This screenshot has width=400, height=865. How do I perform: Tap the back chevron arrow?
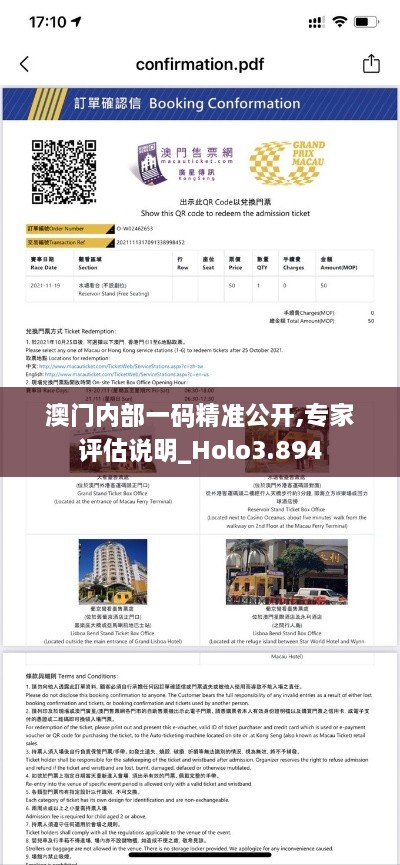click(x=24, y=64)
